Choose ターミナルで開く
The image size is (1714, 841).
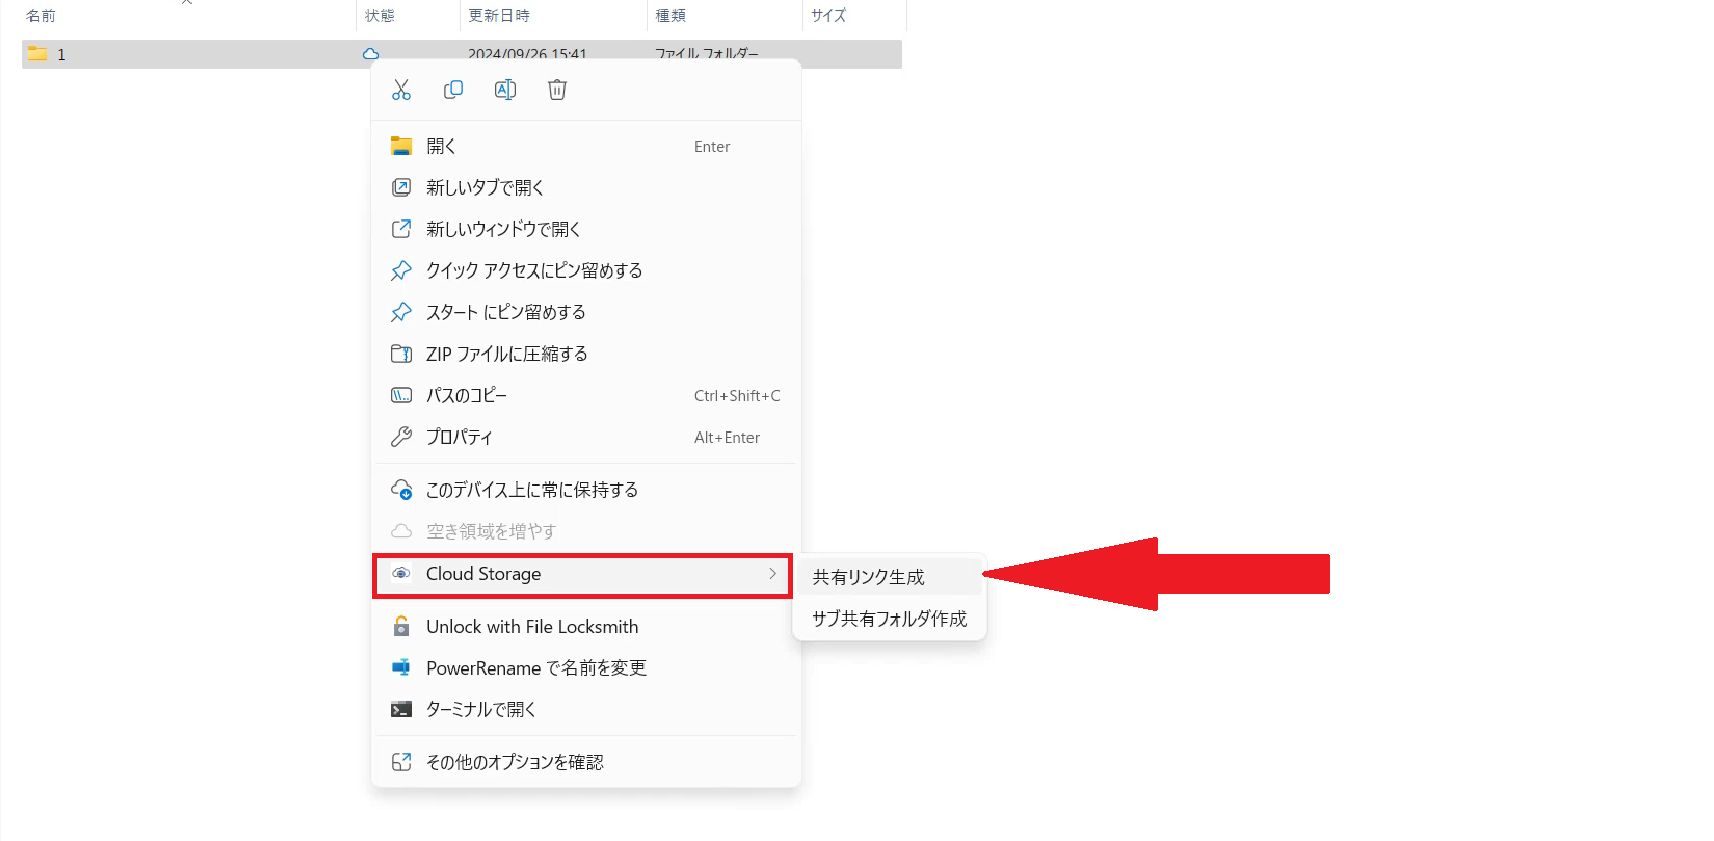pos(585,710)
